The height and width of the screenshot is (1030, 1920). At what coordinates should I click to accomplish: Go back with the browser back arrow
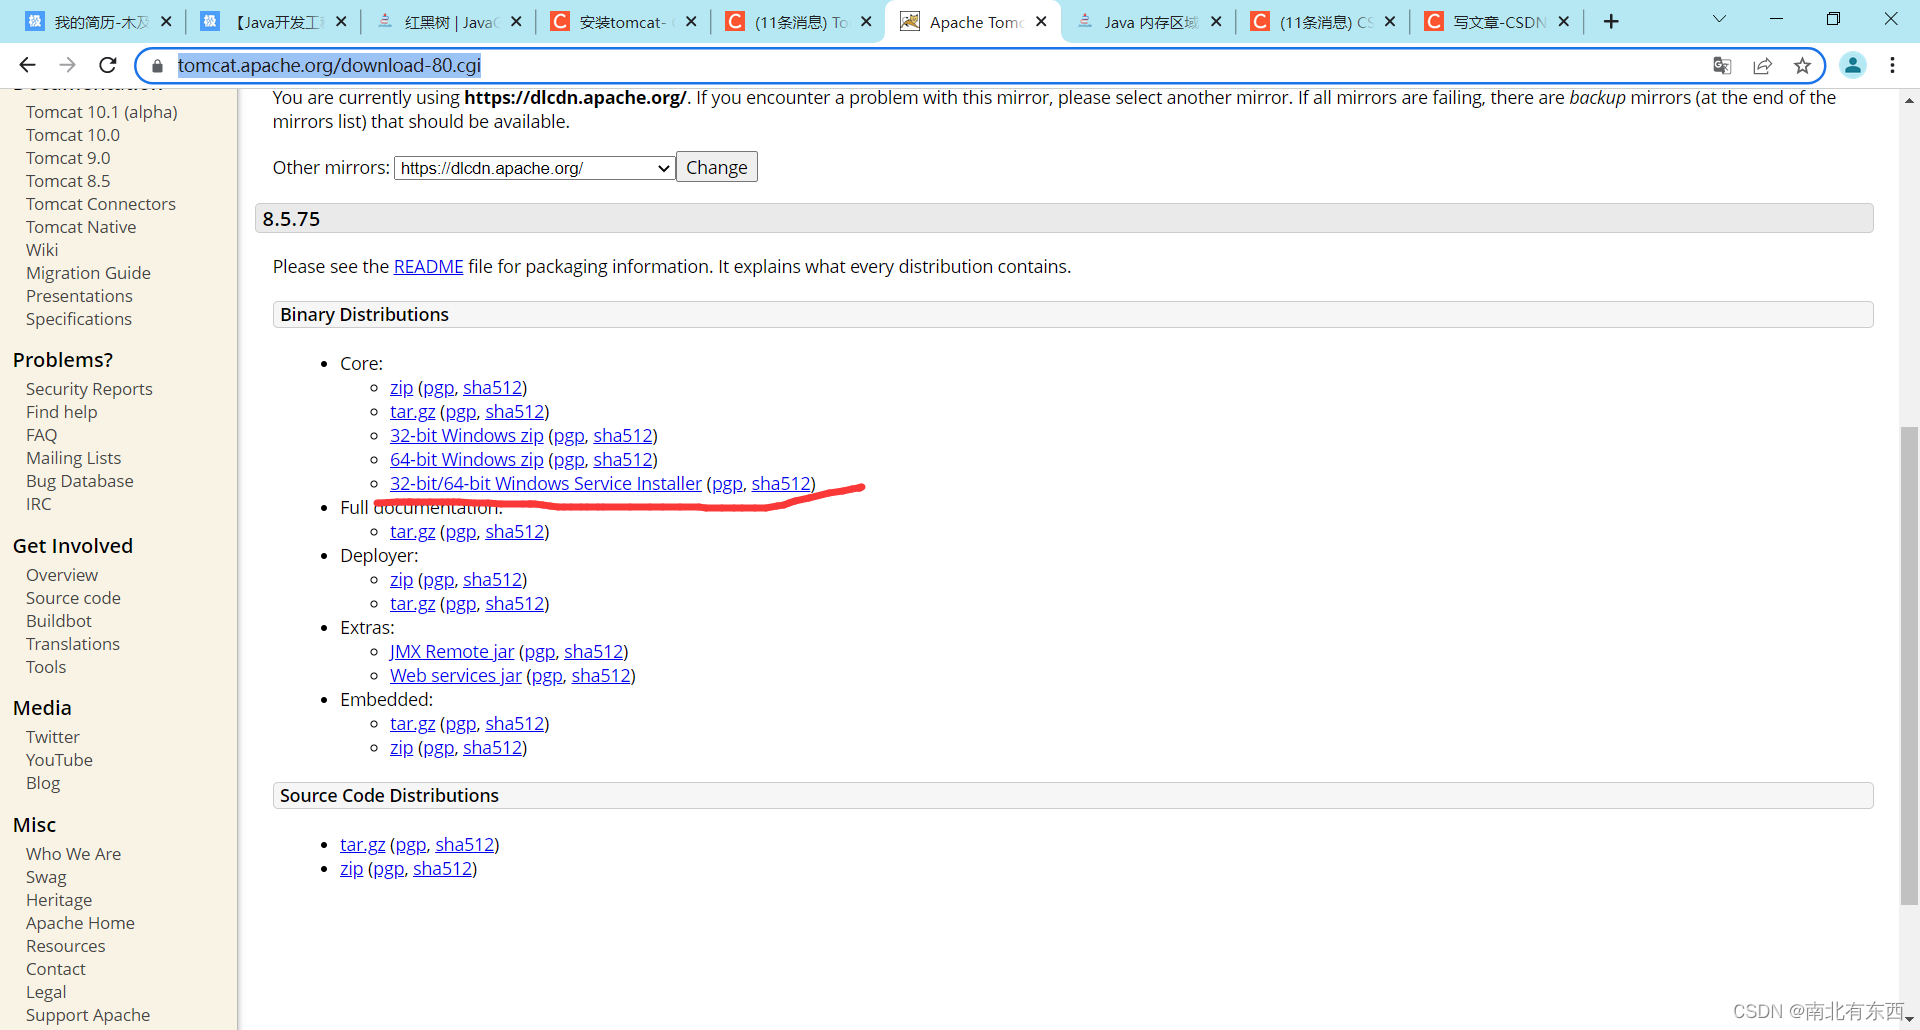[x=27, y=65]
